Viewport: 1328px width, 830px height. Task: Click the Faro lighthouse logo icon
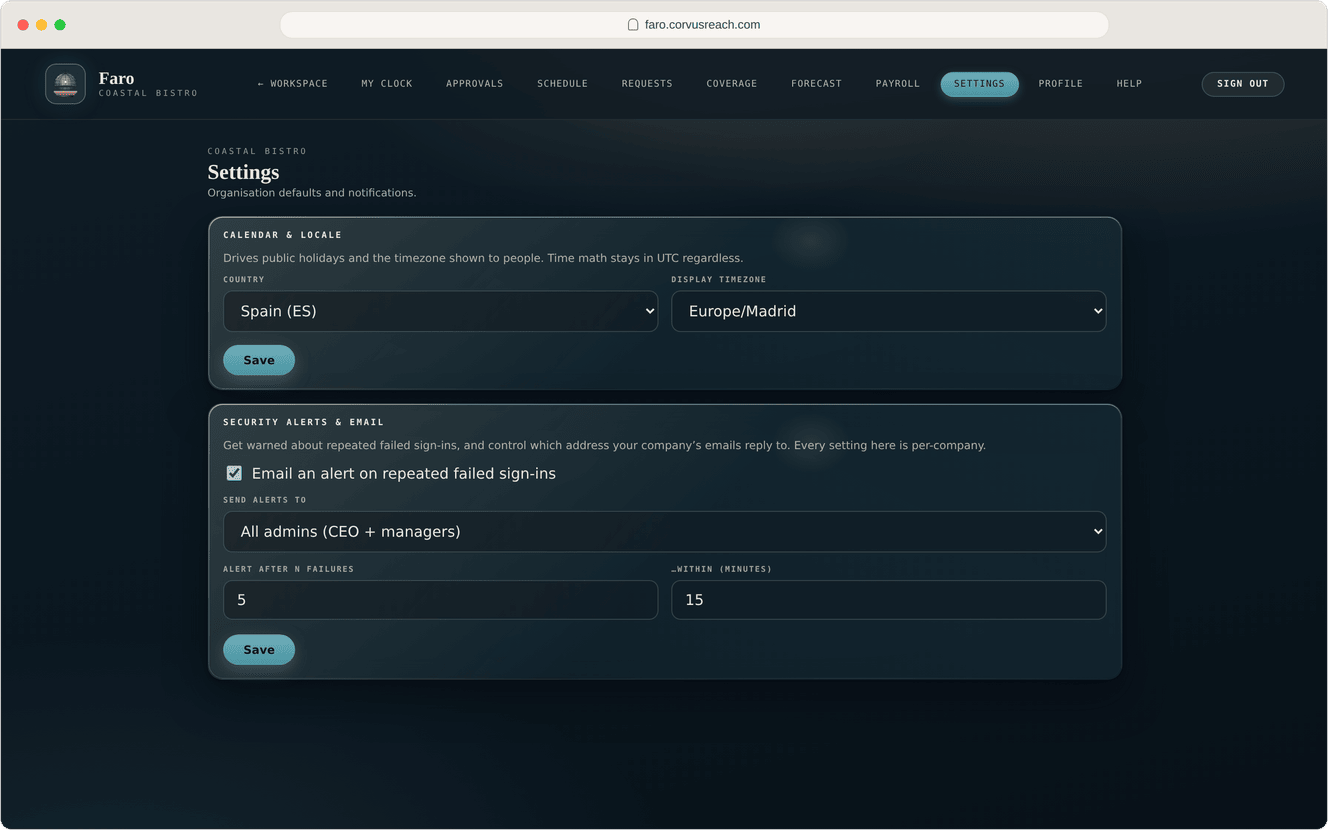coord(65,84)
